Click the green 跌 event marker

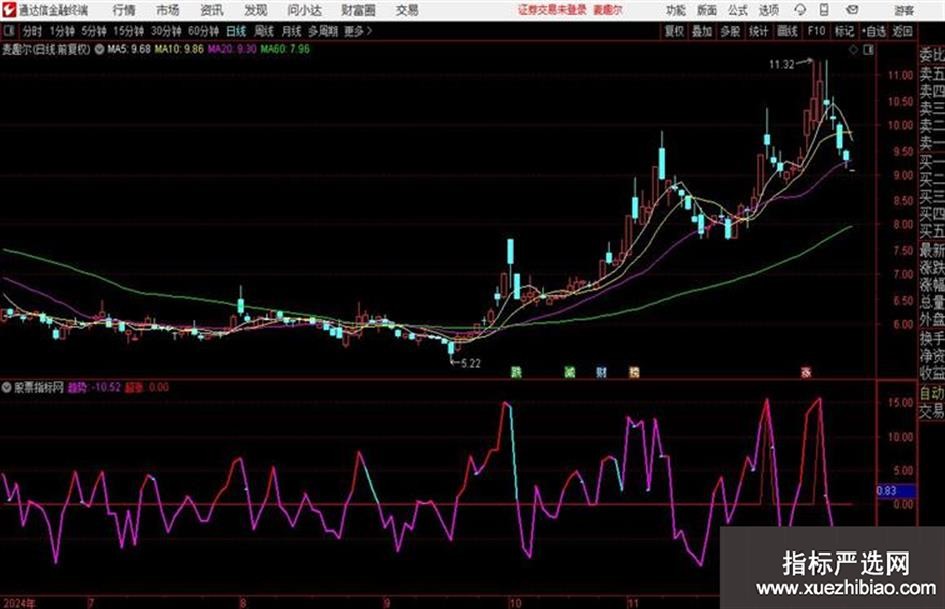516,372
